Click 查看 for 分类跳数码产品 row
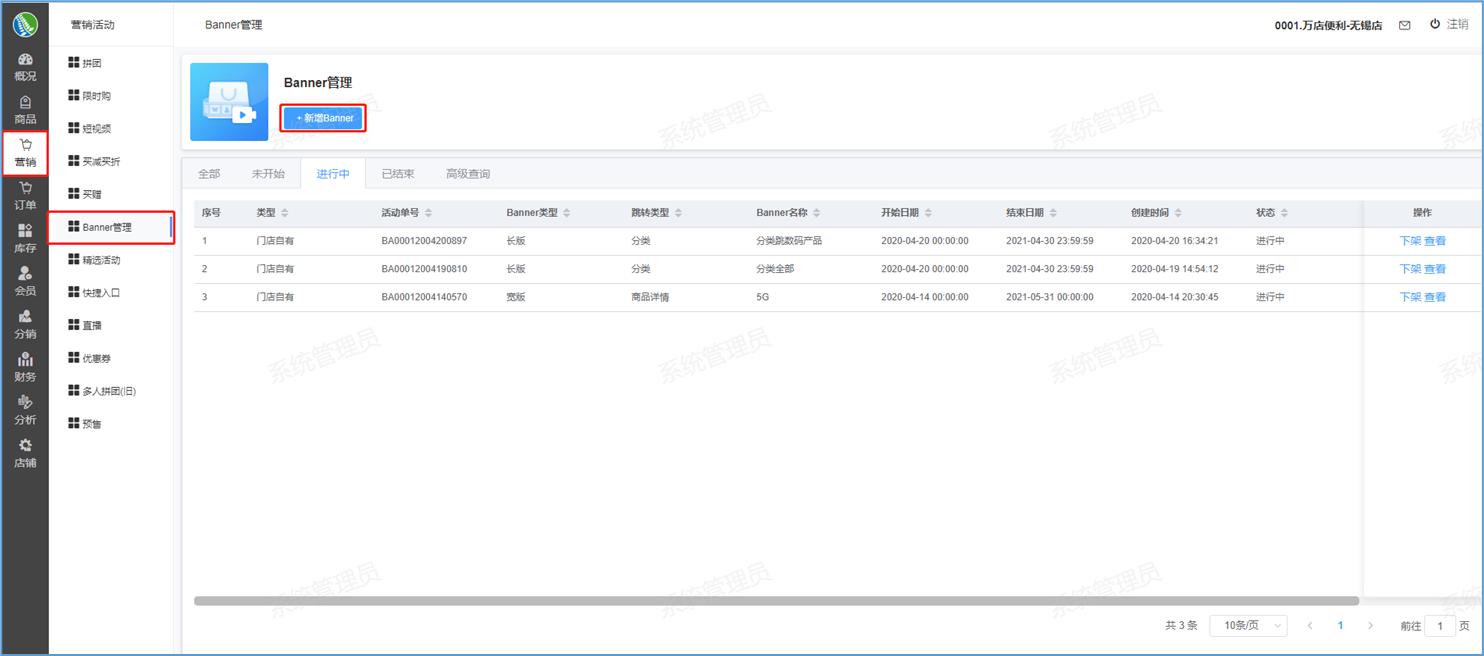The width and height of the screenshot is (1484, 656). tap(1435, 241)
